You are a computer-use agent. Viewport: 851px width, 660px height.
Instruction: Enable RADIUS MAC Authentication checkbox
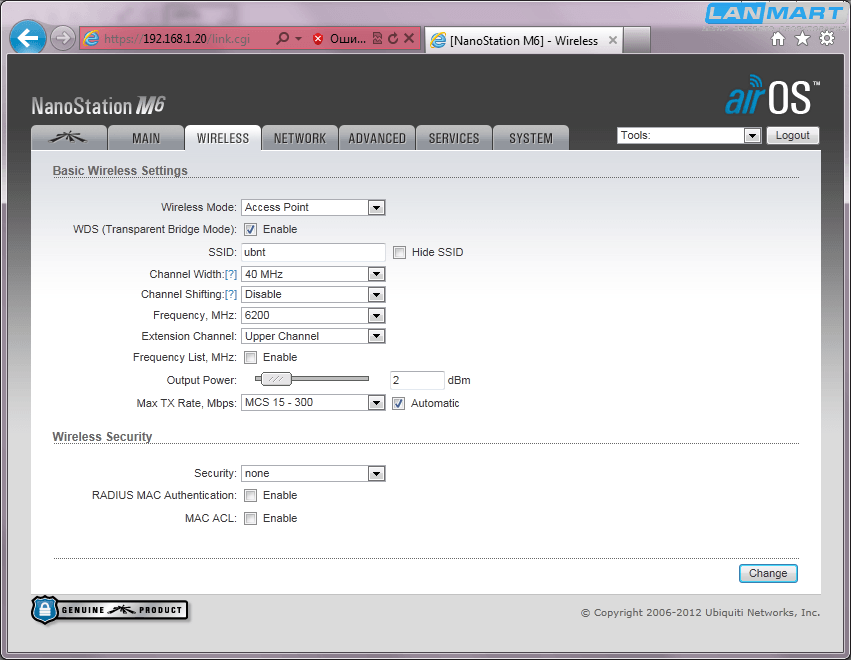(x=250, y=496)
